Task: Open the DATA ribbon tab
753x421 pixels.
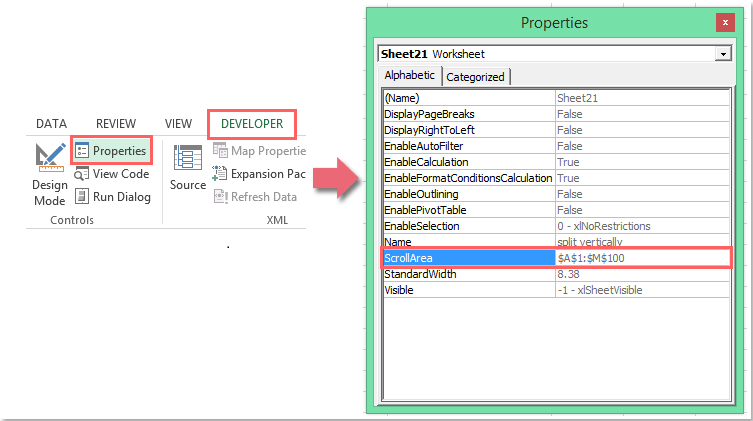Action: [x=51, y=124]
